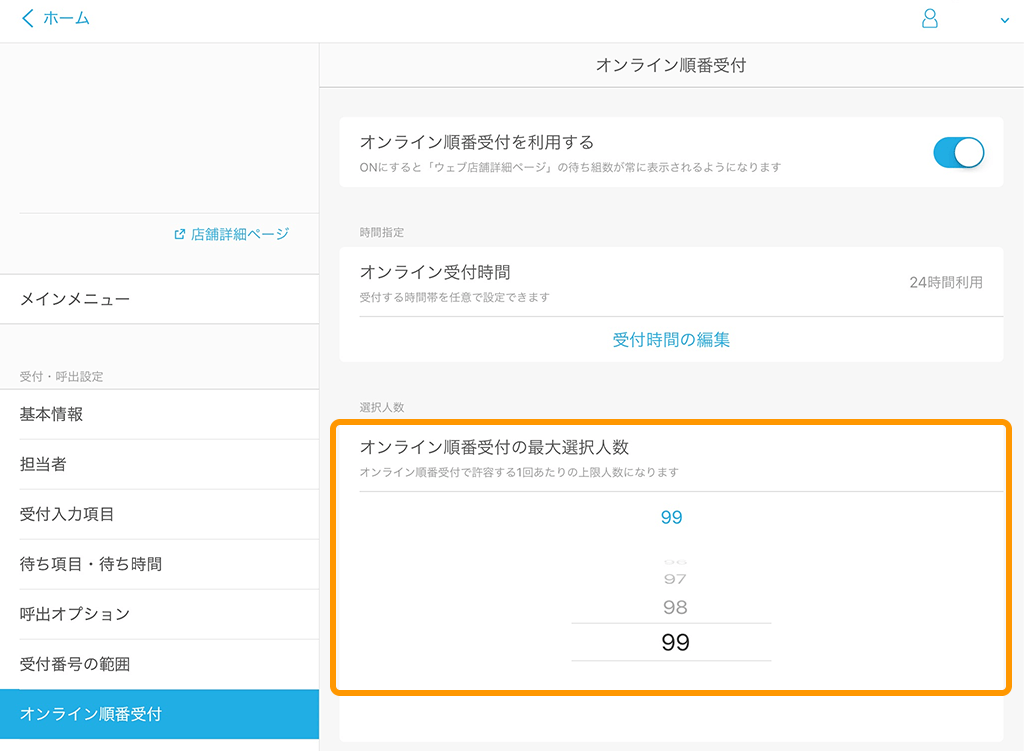The width and height of the screenshot is (1024, 752).
Task: Click the ホーム back label
Action: [x=66, y=18]
